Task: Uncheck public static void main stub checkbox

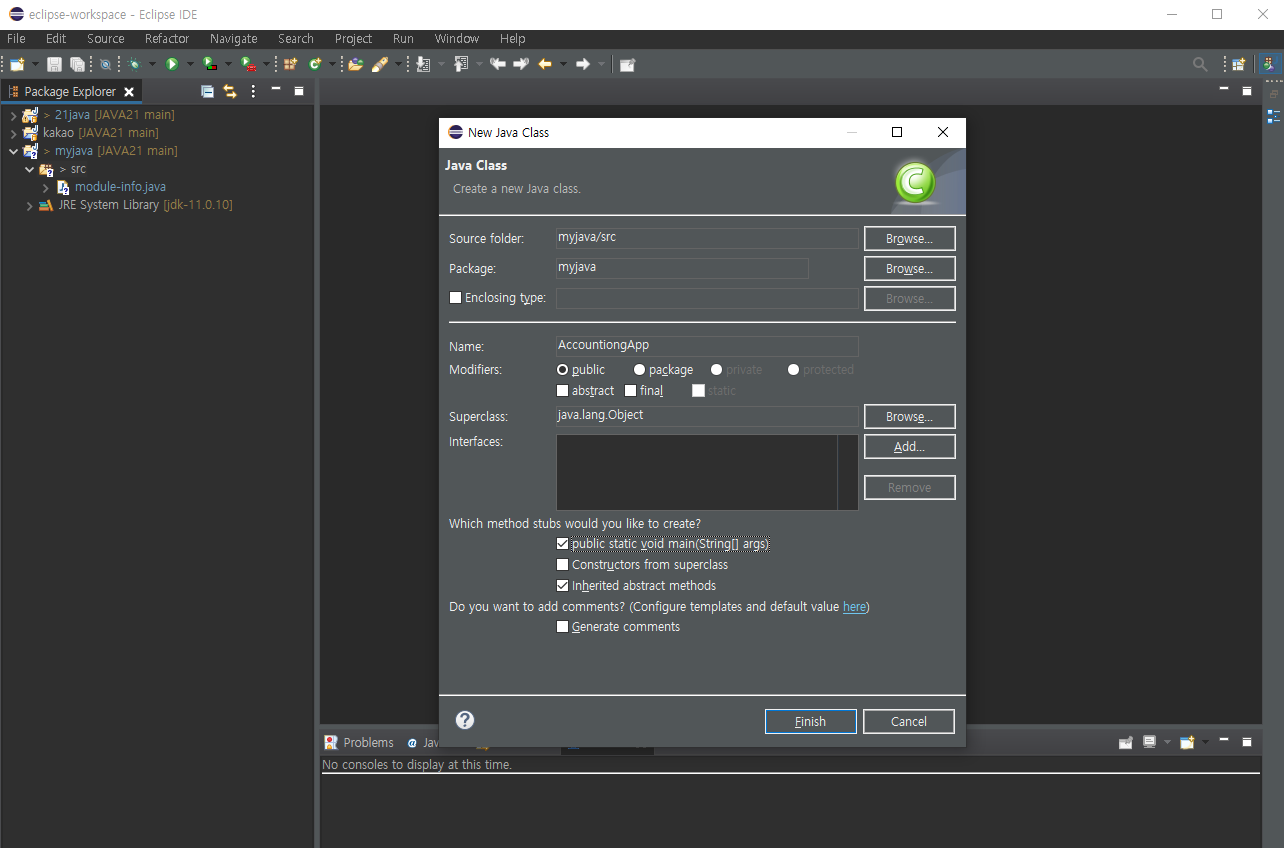Action: point(563,544)
